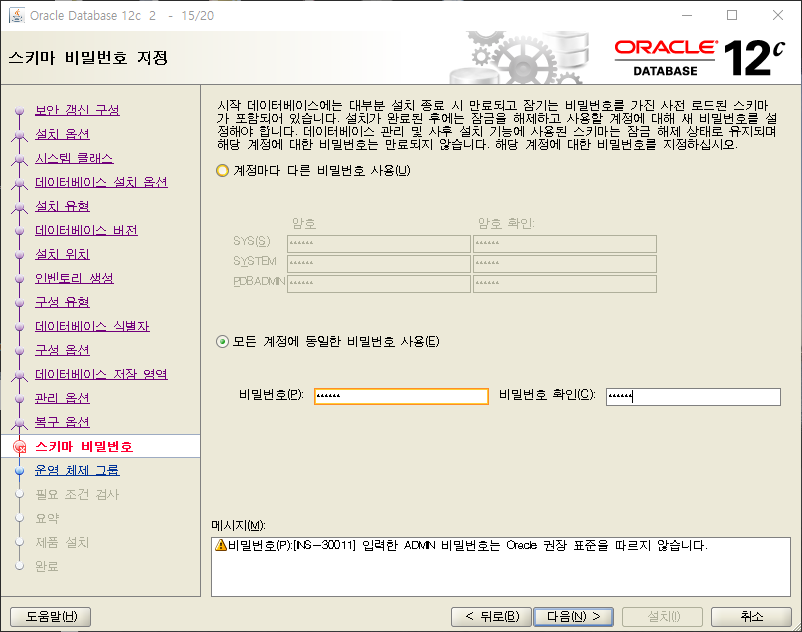Image resolution: width=802 pixels, height=632 pixels.
Task: Open the '복구 옵션' step link
Action: click(62, 422)
